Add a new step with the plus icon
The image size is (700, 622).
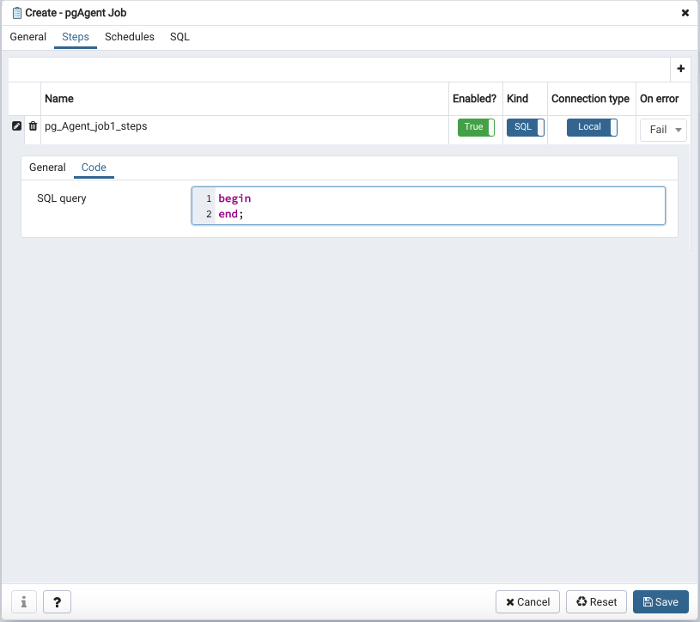click(x=680, y=69)
